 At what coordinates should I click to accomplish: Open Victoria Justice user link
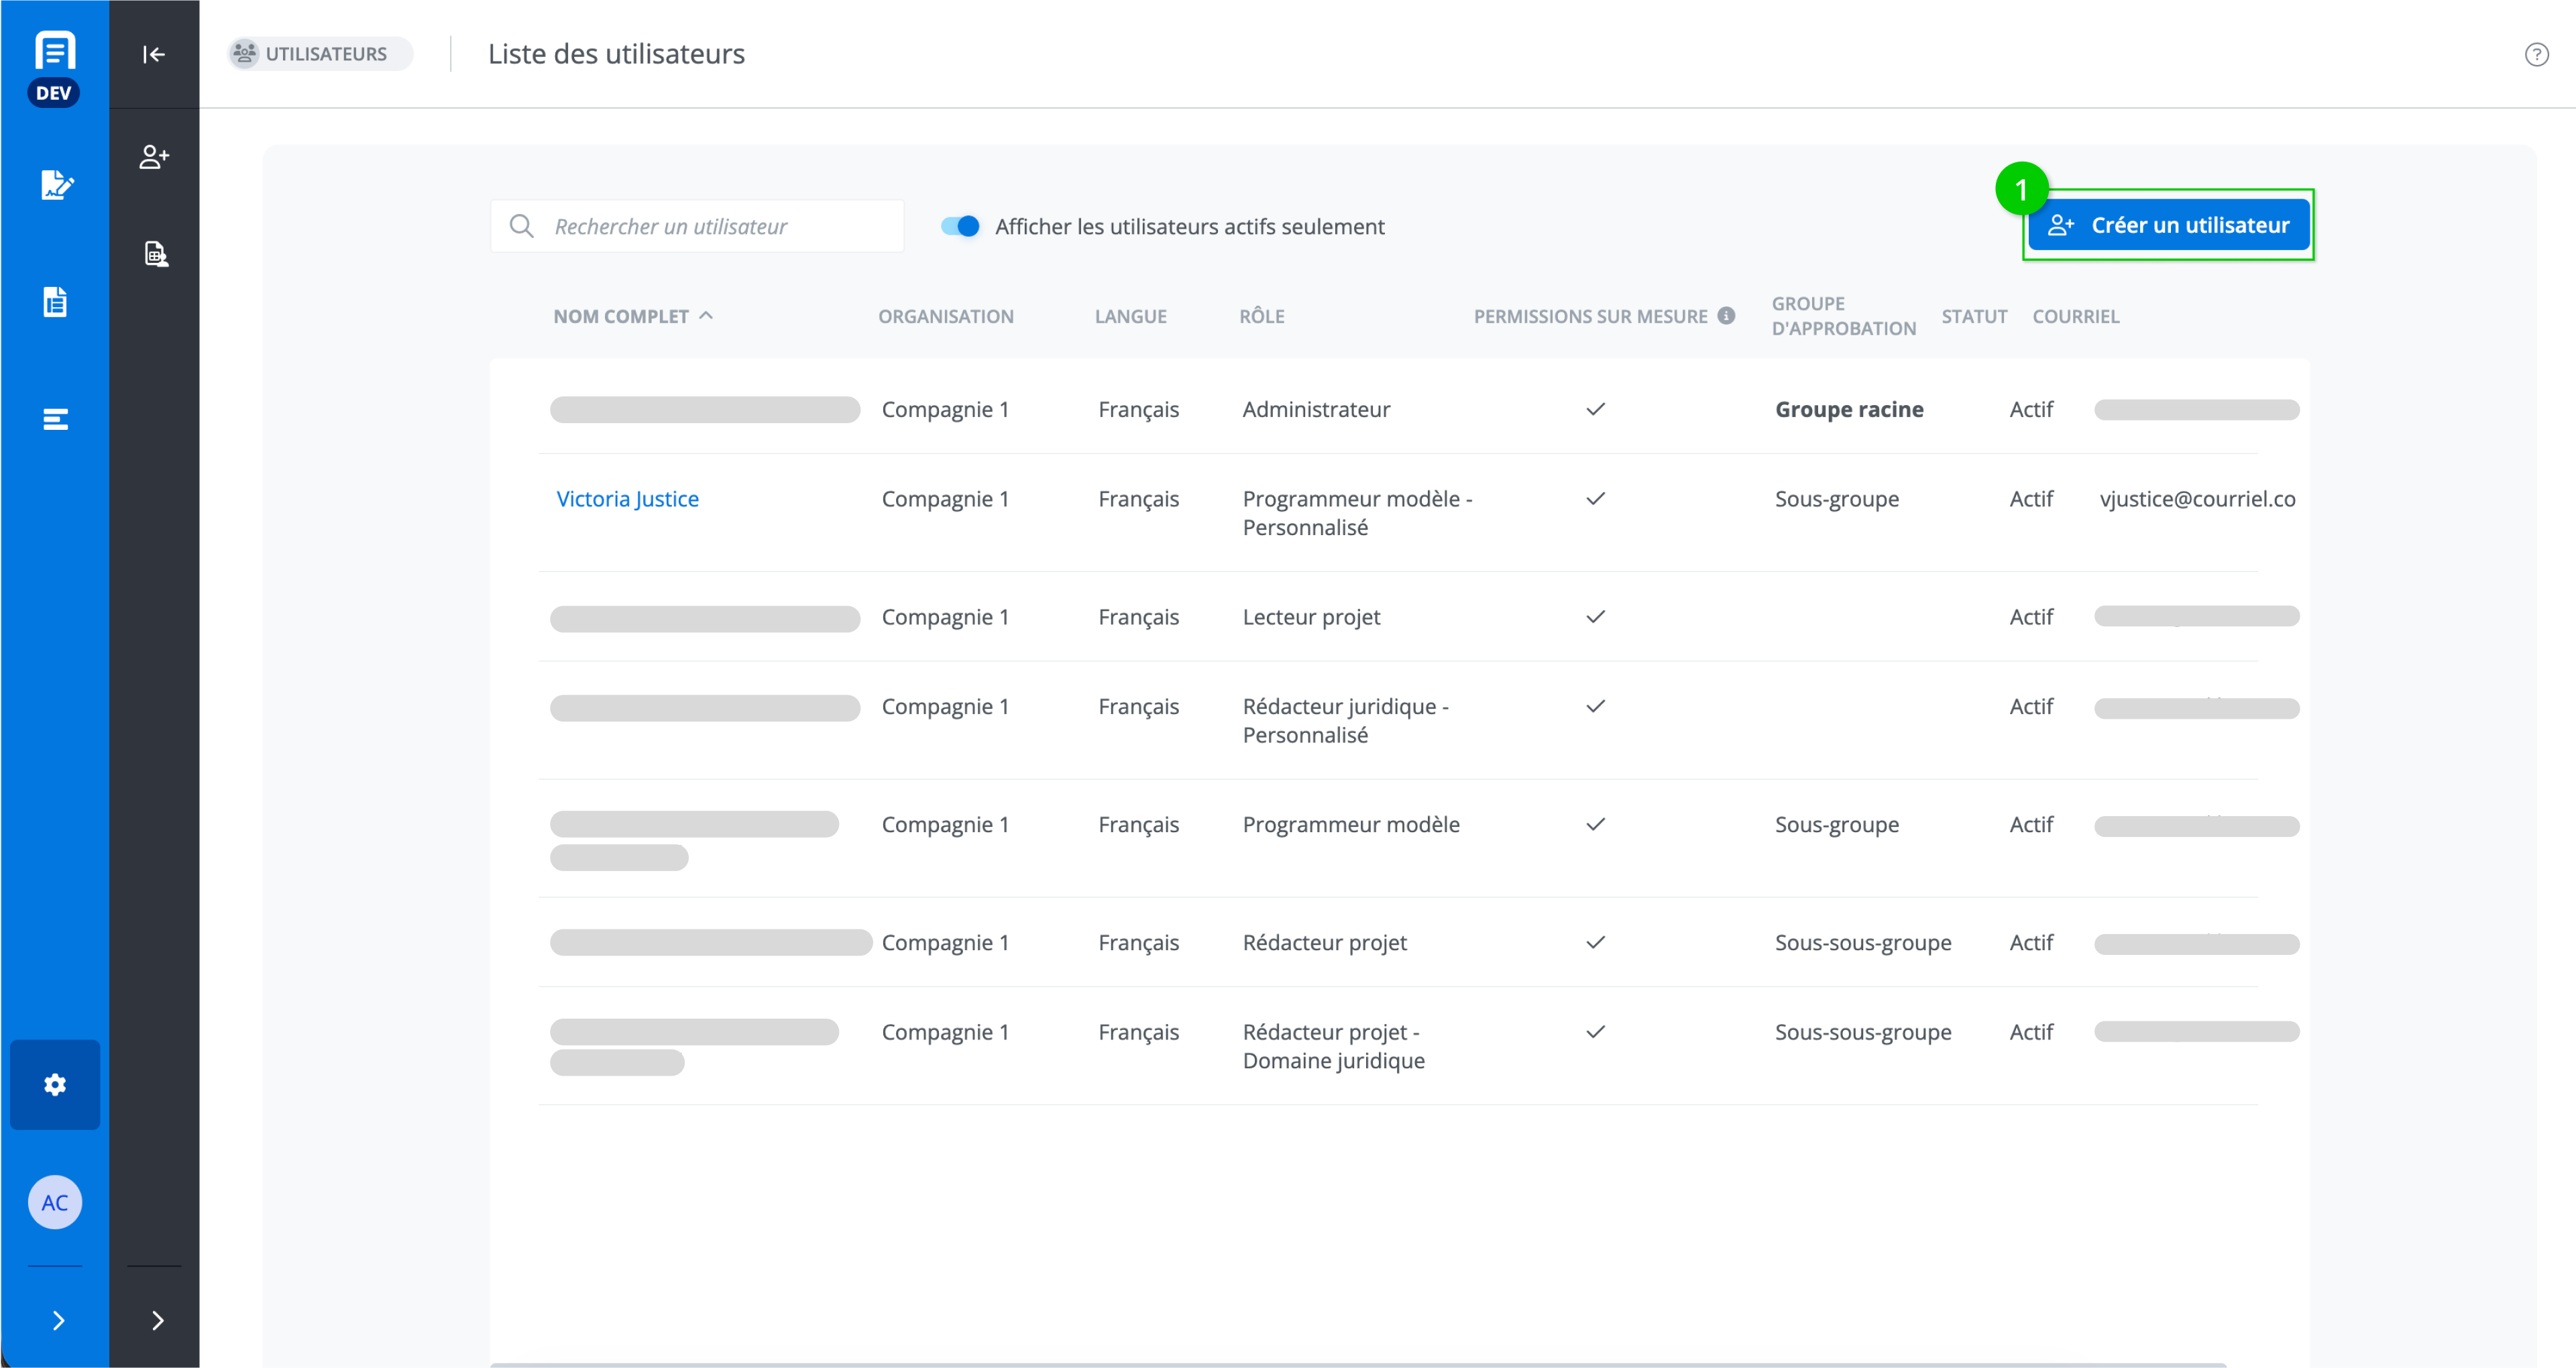click(627, 499)
